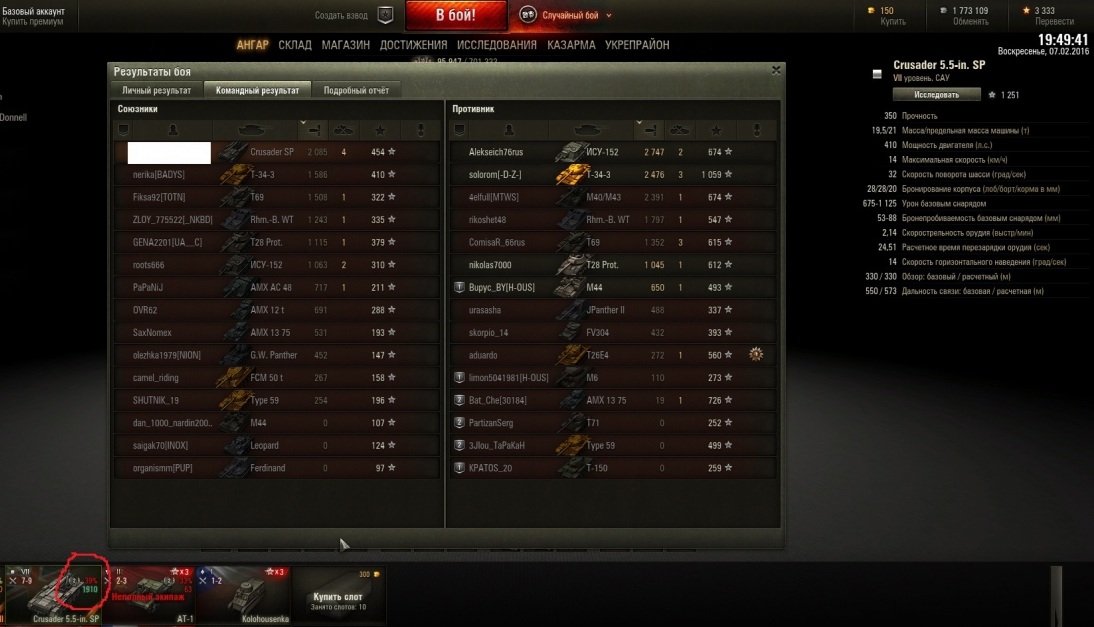
Task: Sort enemies by tank type icon
Action: (x=587, y=130)
